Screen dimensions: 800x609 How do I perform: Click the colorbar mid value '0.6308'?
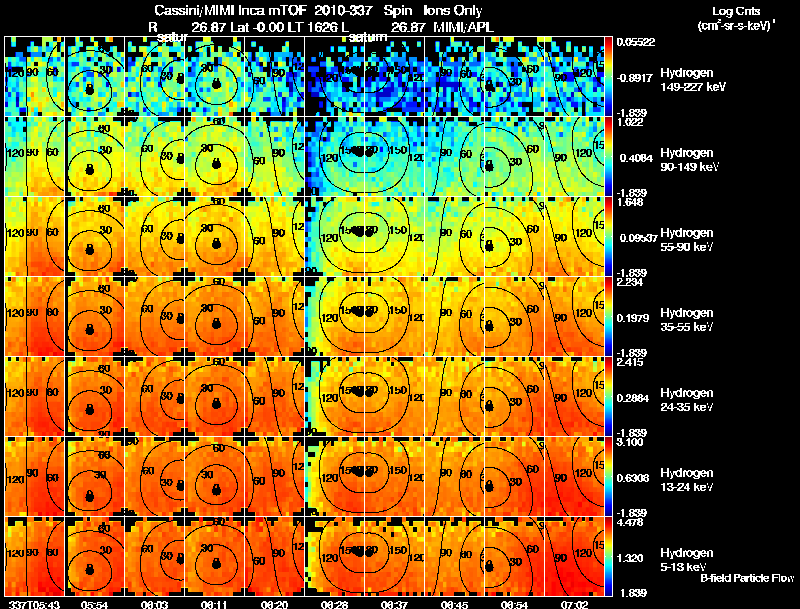click(633, 478)
